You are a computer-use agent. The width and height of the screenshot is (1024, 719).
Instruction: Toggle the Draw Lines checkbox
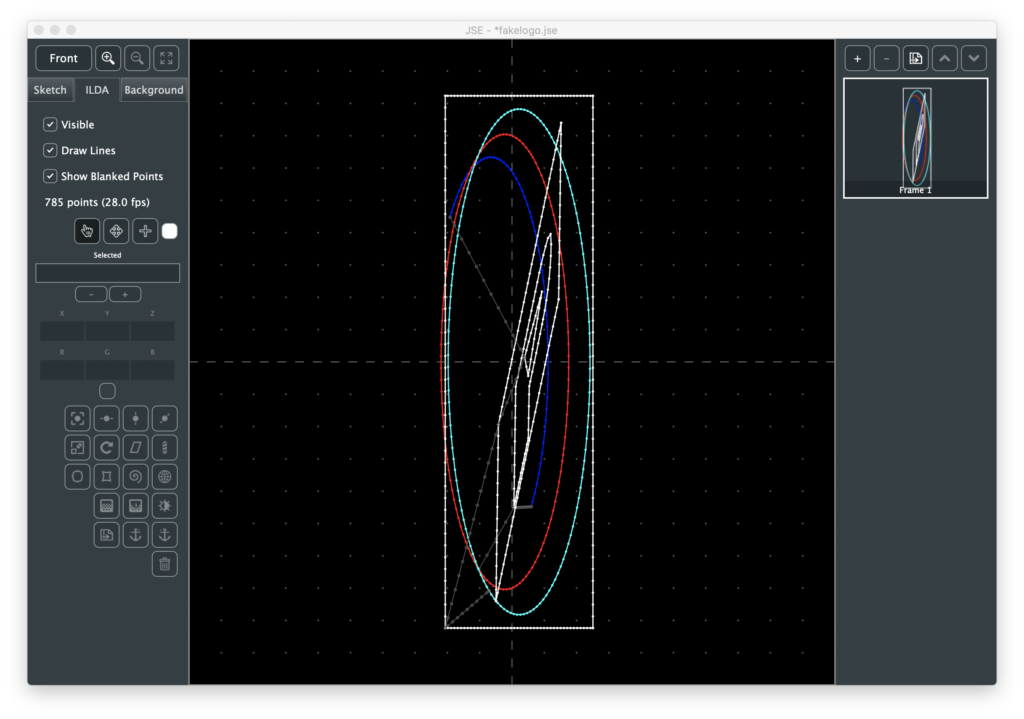coord(50,150)
